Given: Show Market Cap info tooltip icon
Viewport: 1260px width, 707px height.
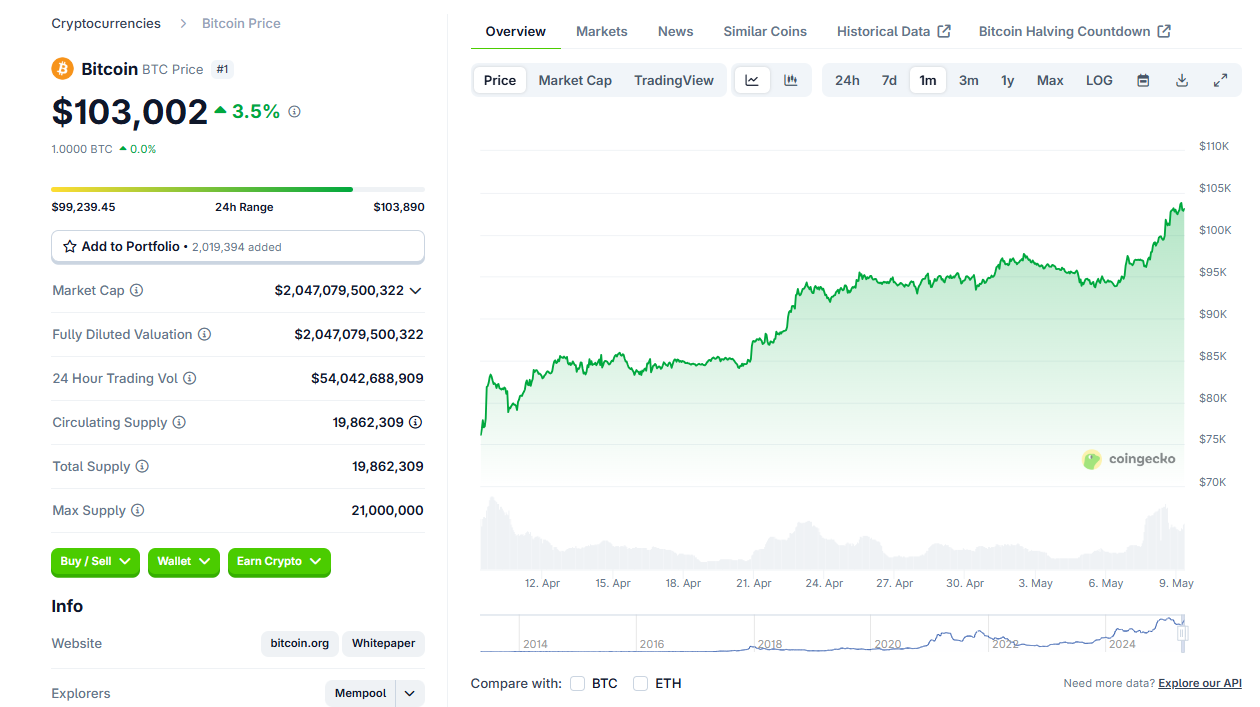Looking at the screenshot, I should point(136,290).
